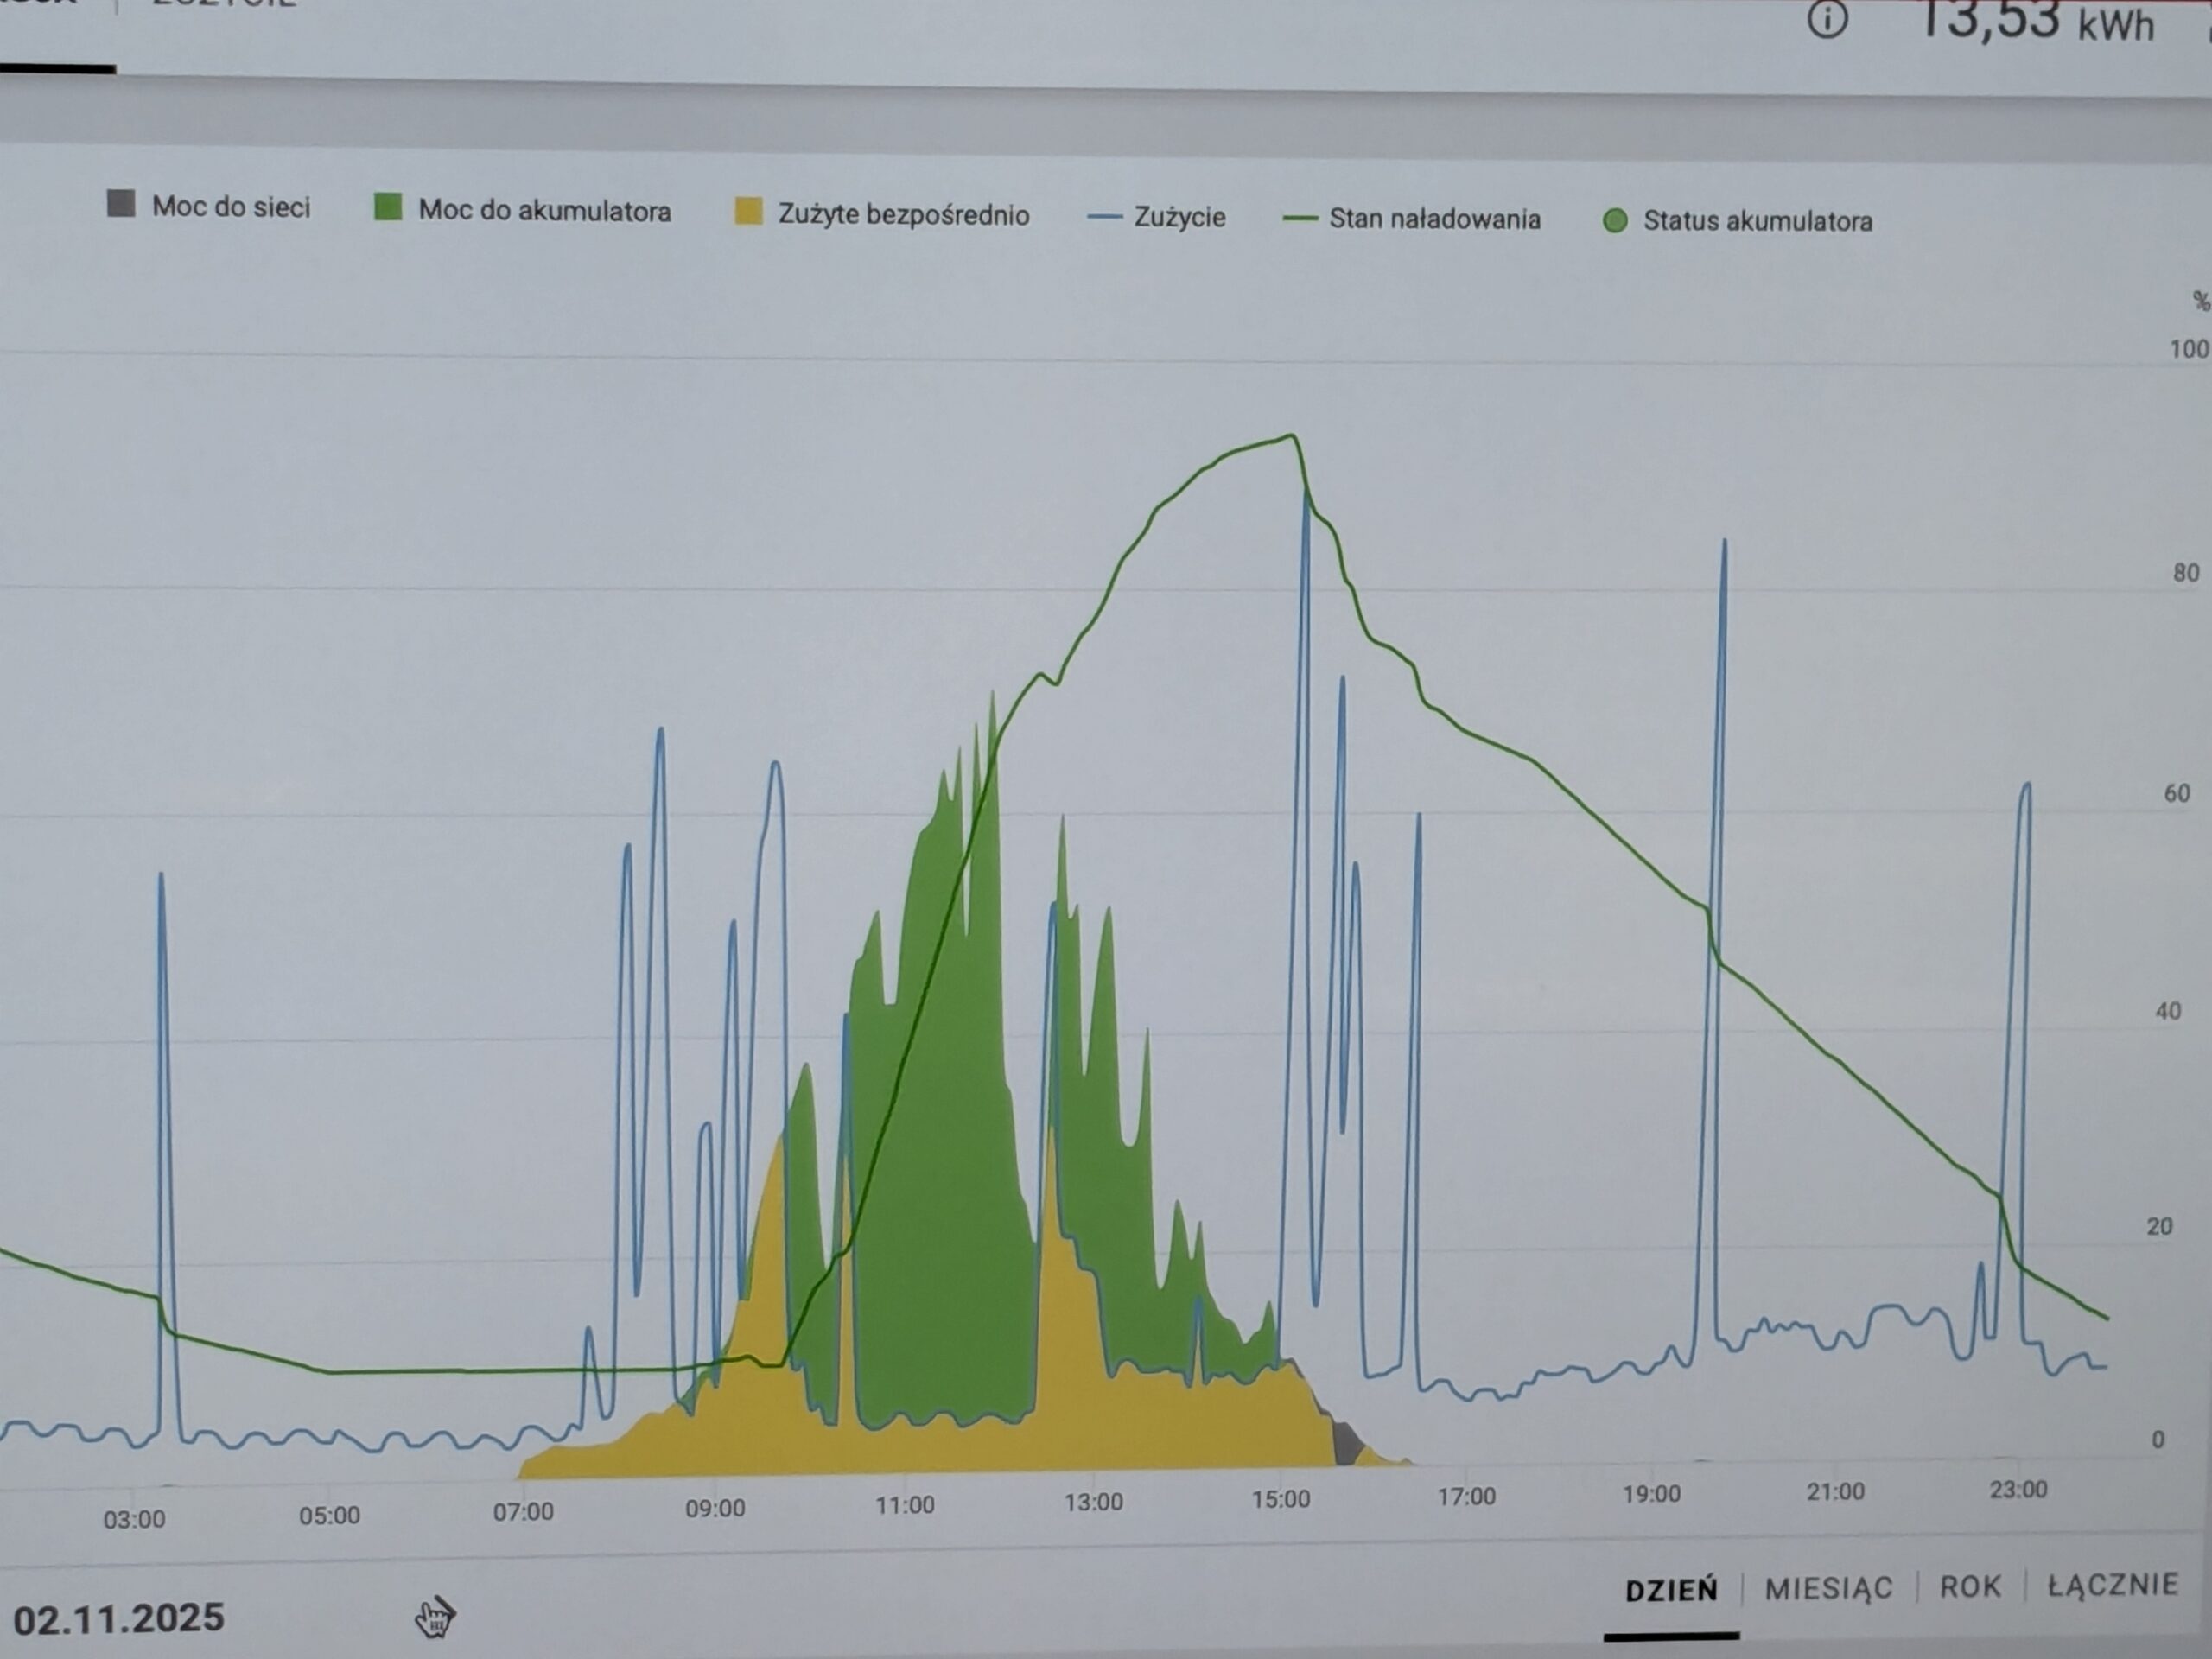Click the blue Zużycie legend line marker

[1104, 216]
